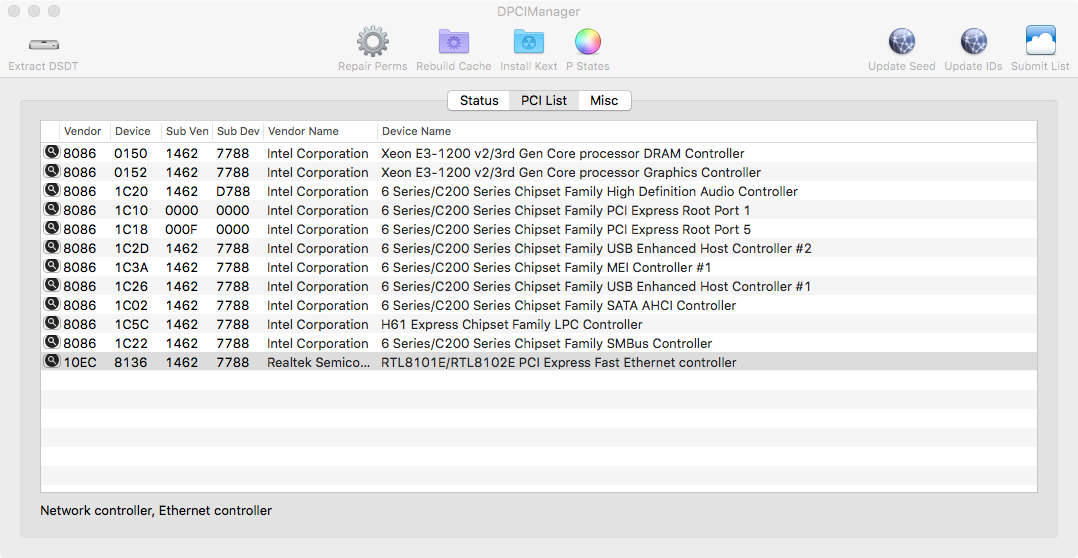Select H61 Express Chipset LPC Controller text
The height and width of the screenshot is (558, 1078).
click(x=512, y=324)
